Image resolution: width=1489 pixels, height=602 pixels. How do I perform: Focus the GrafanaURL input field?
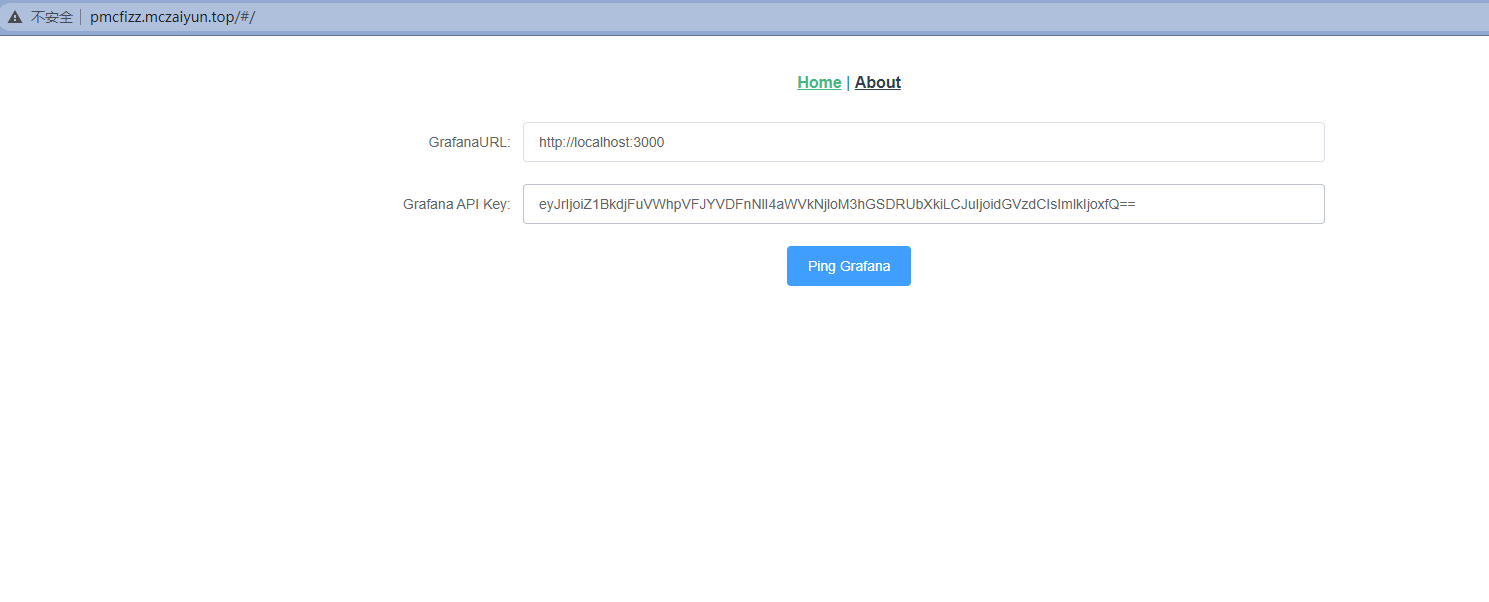tap(924, 142)
